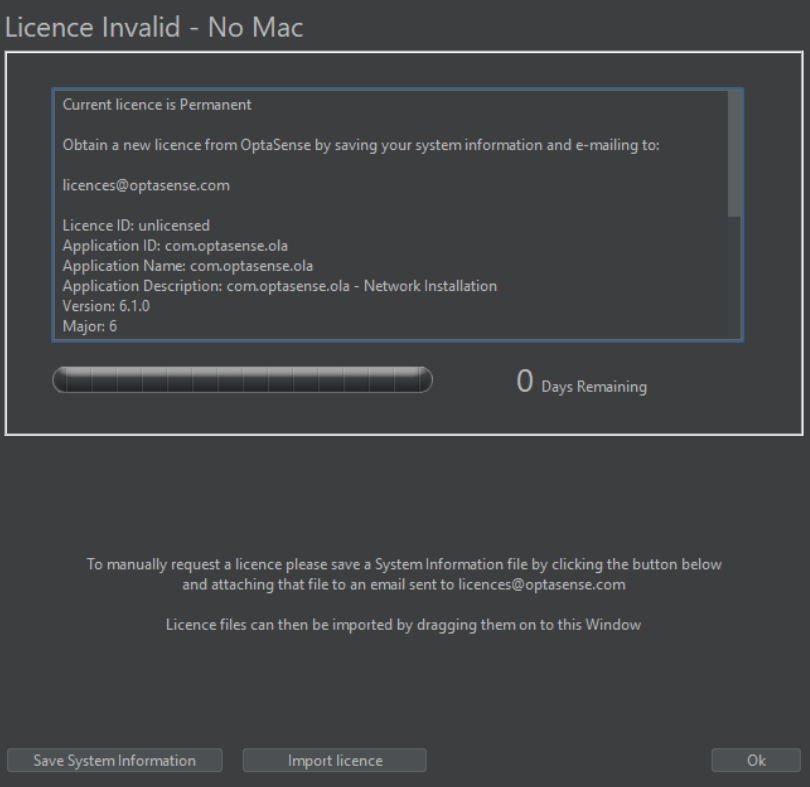The image size is (810, 787).
Task: Click the Save System Information button
Action: pos(113,760)
